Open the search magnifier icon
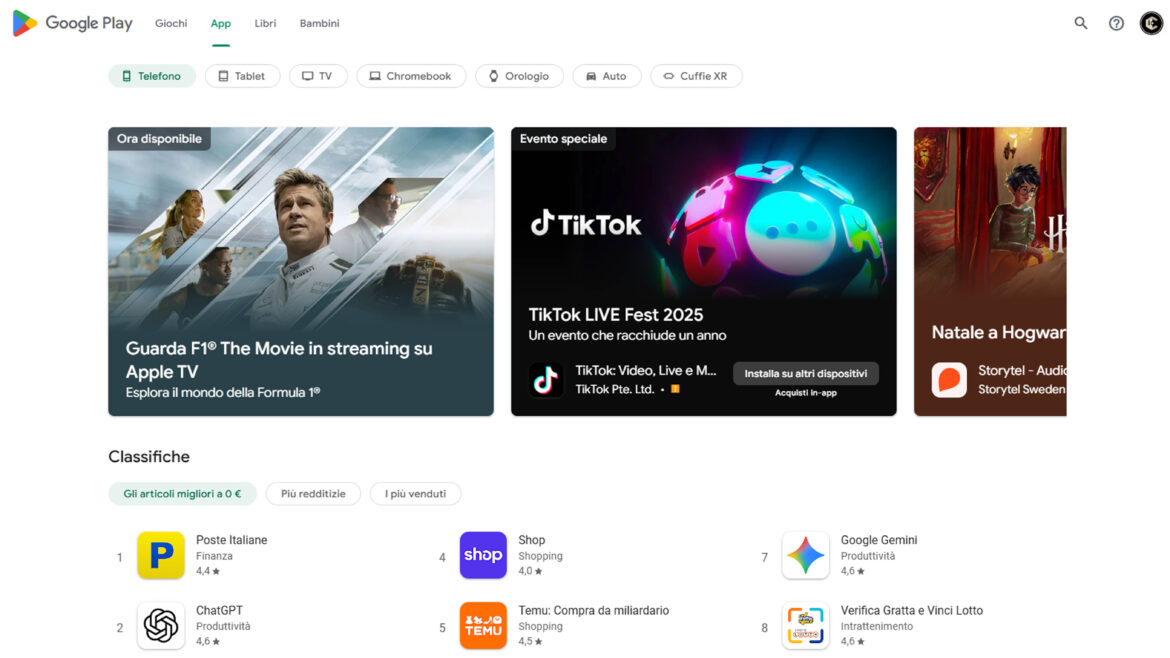The image size is (1170, 658). pyautogui.click(x=1080, y=23)
